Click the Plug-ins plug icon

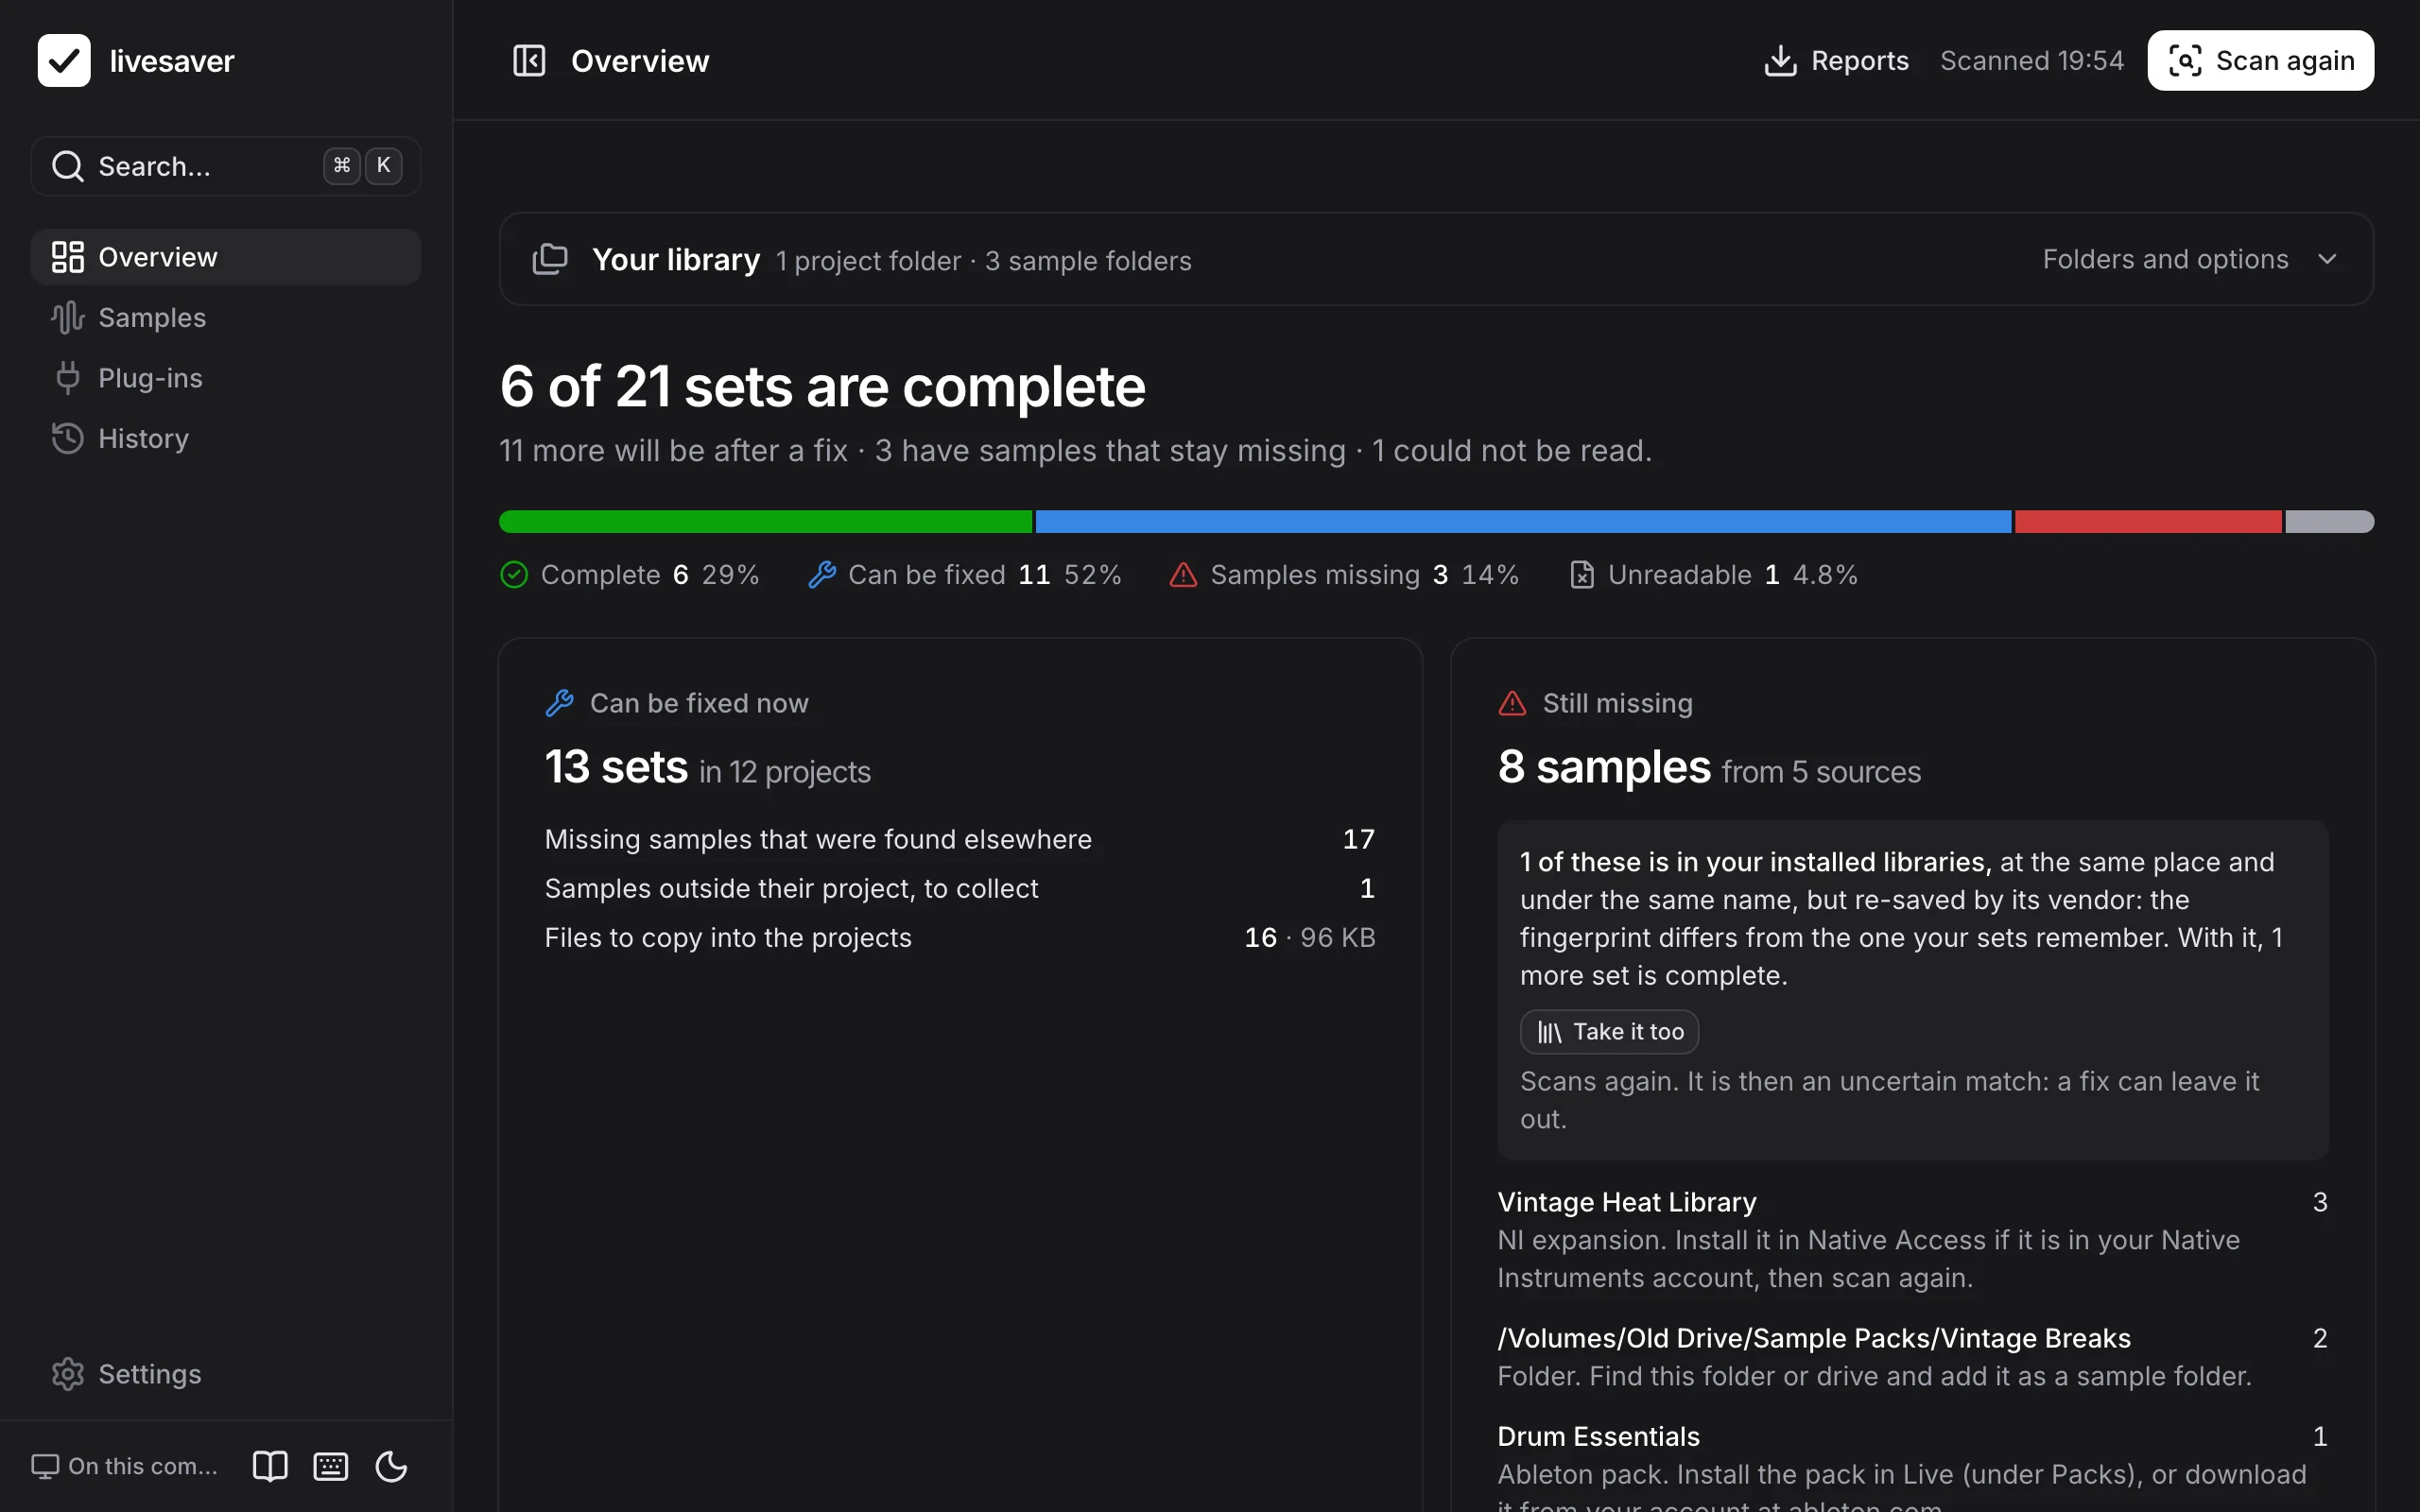pos(68,378)
